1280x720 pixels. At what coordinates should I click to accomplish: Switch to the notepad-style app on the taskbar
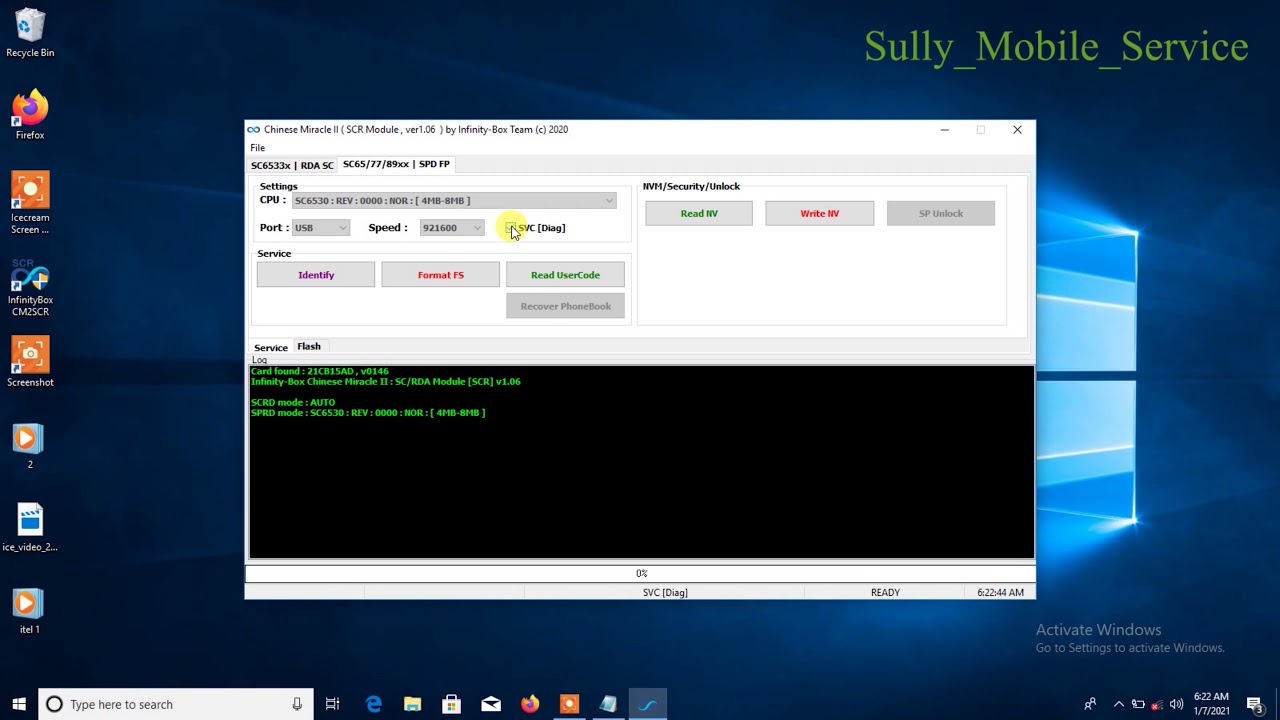(x=608, y=704)
